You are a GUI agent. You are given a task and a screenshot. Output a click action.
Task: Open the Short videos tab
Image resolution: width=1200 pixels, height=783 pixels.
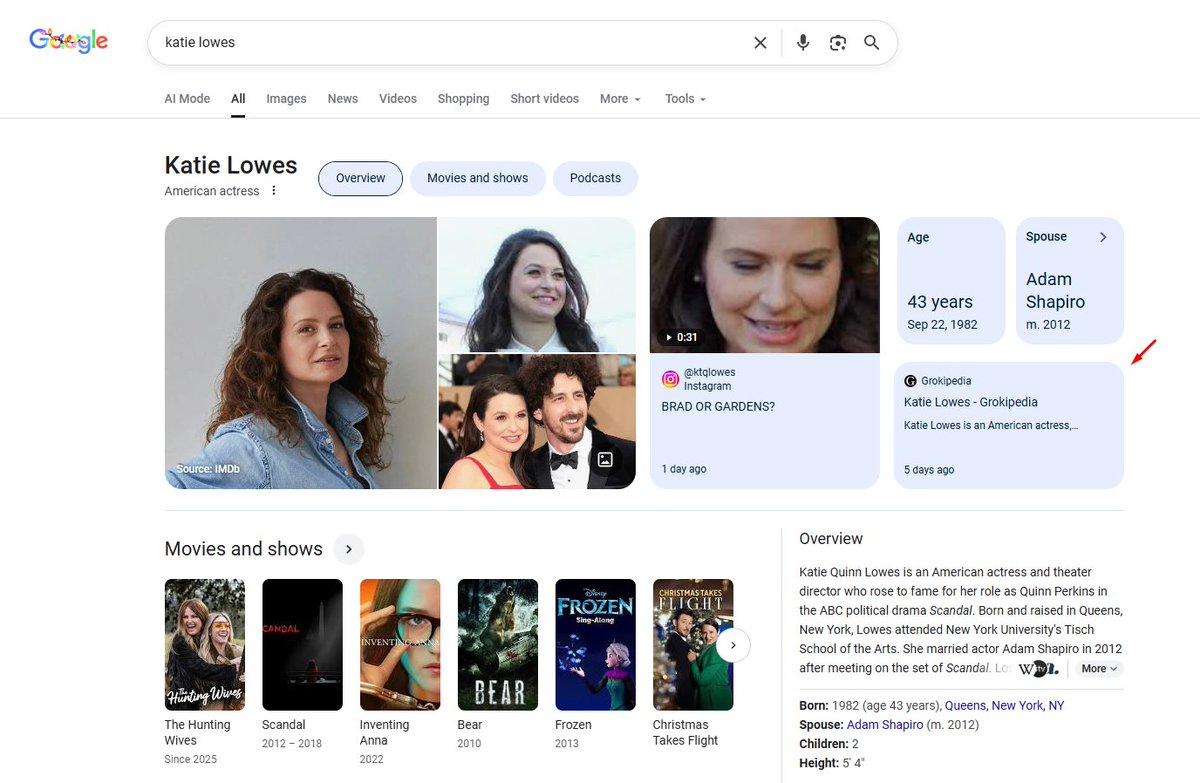(544, 99)
